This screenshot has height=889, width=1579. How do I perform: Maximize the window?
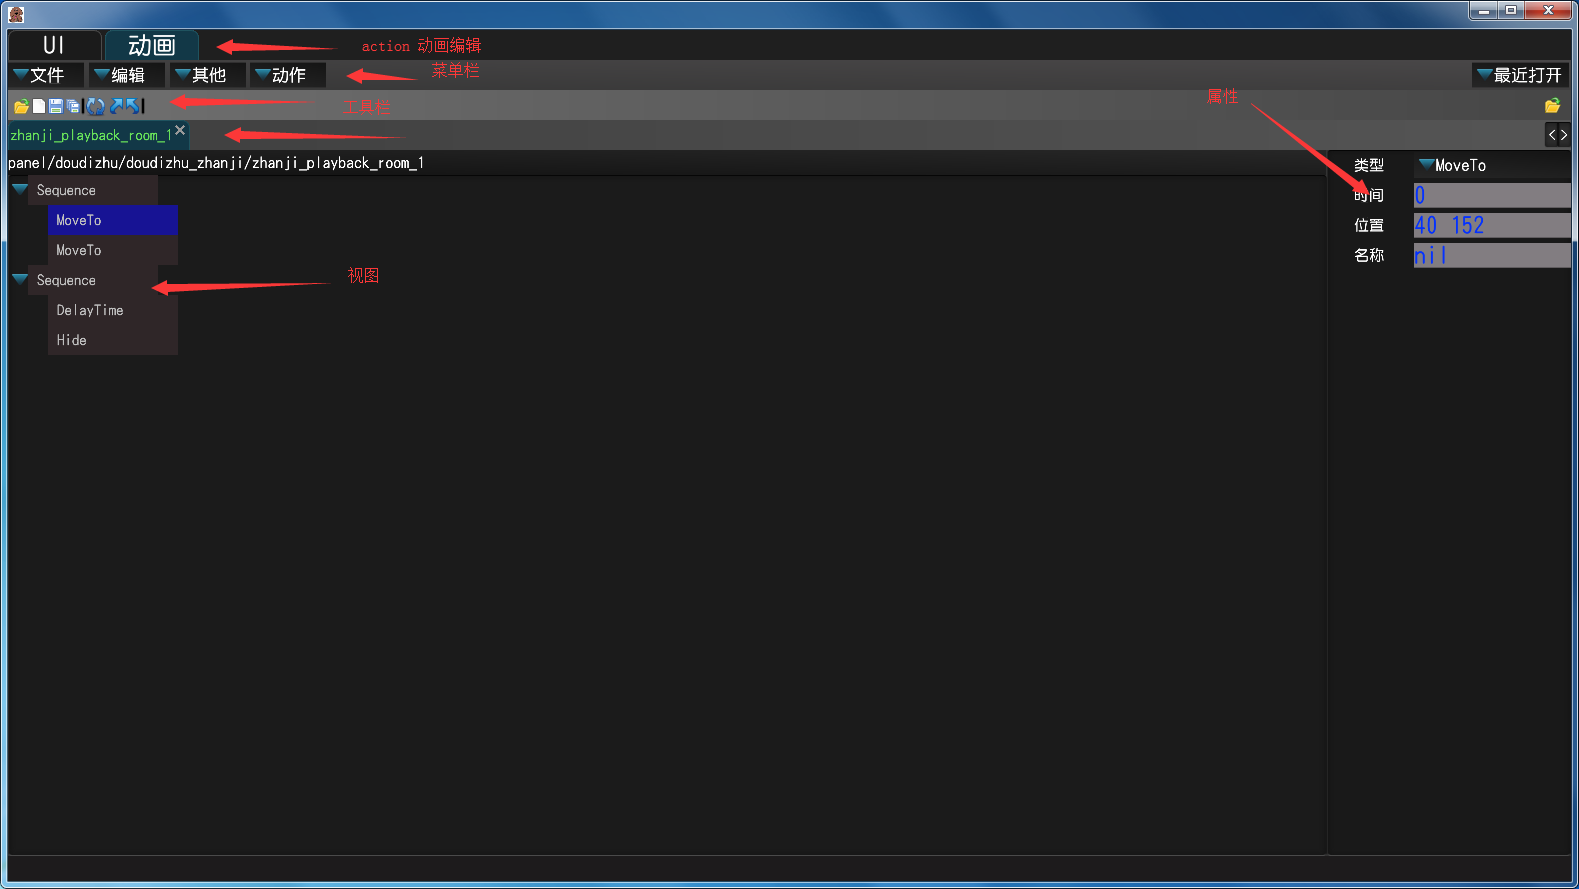point(1511,10)
